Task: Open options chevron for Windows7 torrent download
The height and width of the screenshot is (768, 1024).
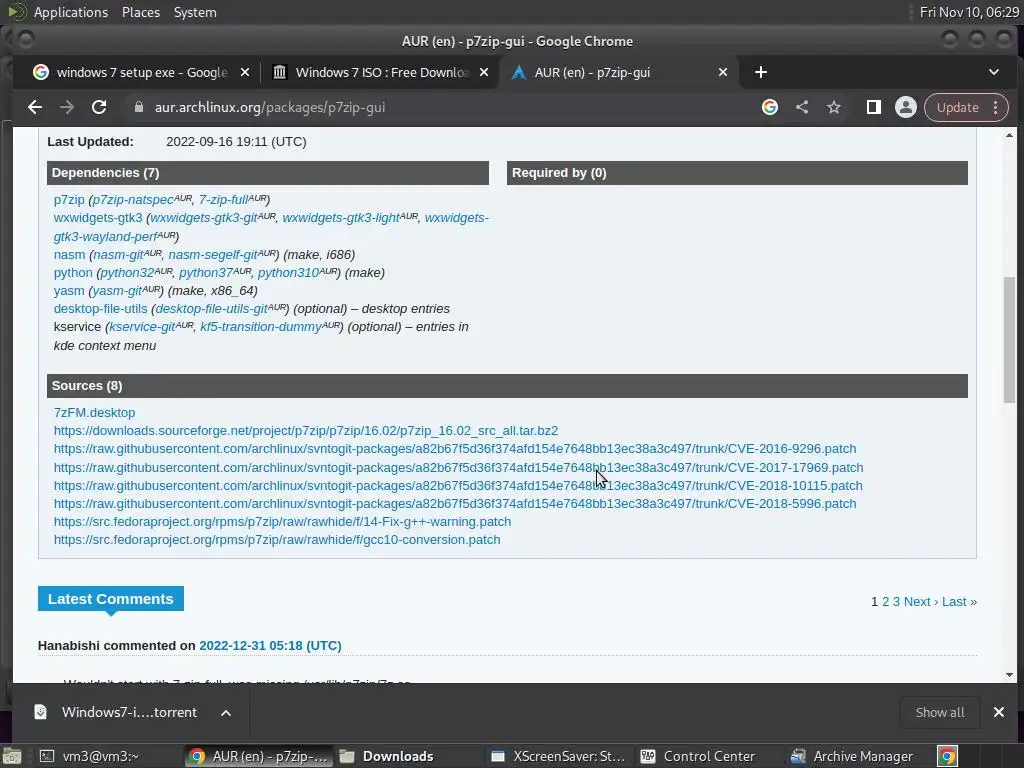Action: (226, 712)
